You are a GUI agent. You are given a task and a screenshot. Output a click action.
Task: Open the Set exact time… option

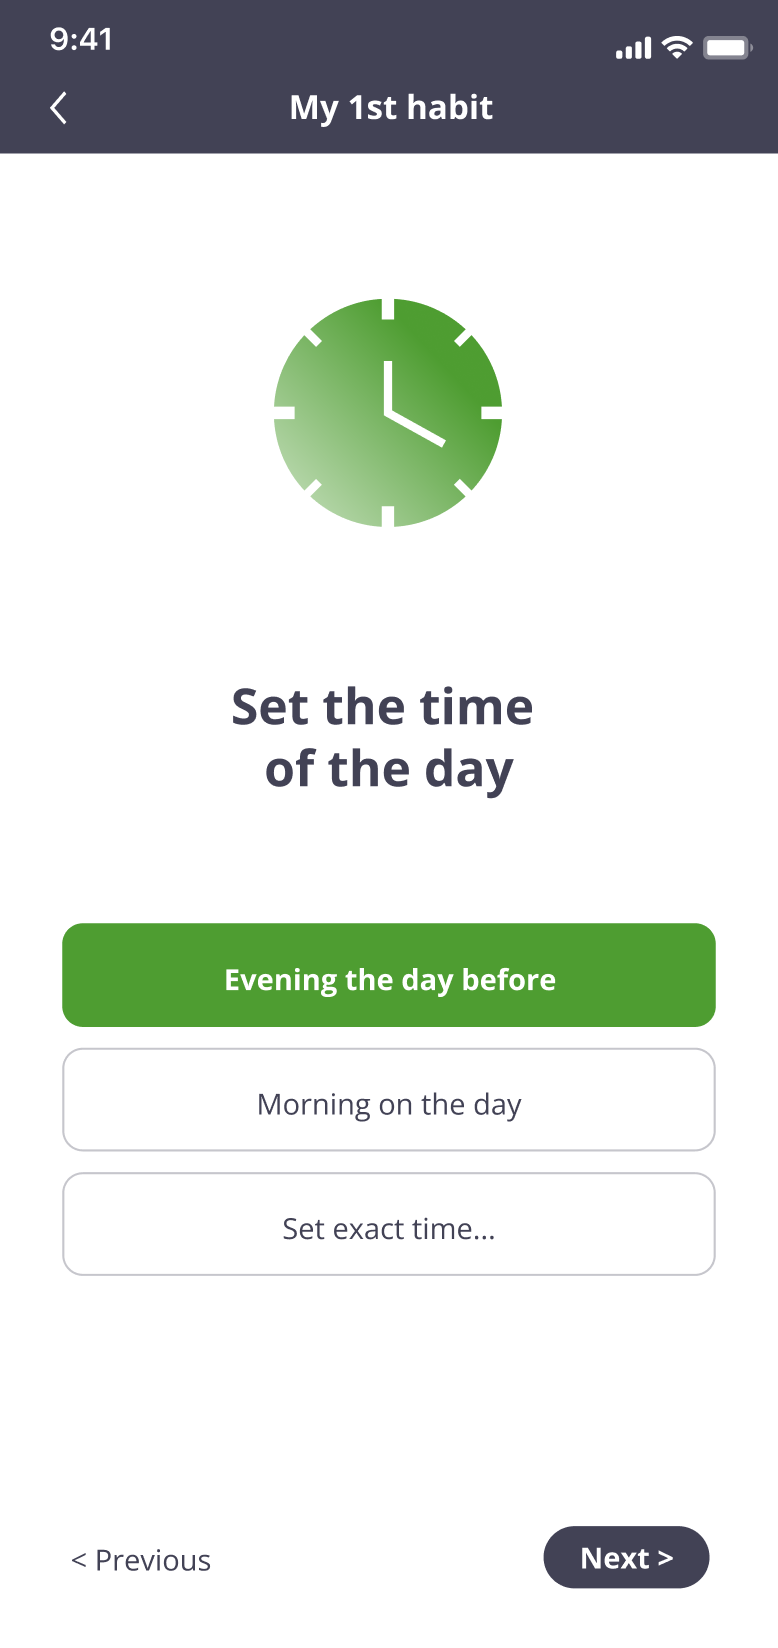point(389,1225)
